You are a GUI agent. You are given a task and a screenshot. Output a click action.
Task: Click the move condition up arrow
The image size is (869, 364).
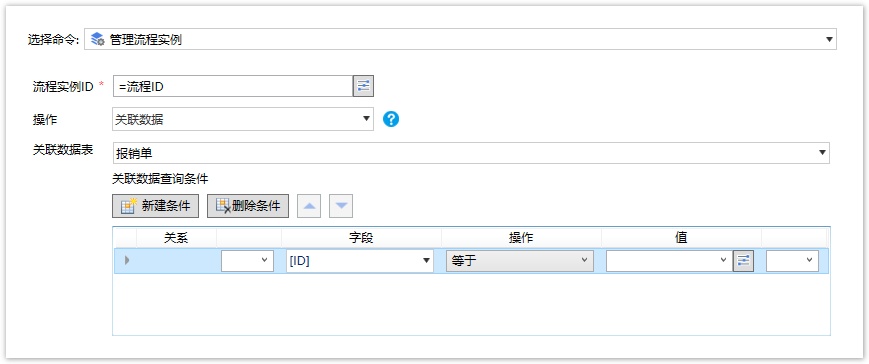coord(309,206)
